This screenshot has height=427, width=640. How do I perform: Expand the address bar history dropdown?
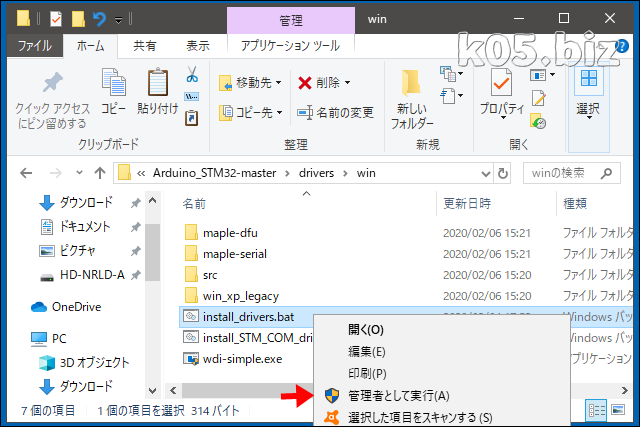coord(486,173)
